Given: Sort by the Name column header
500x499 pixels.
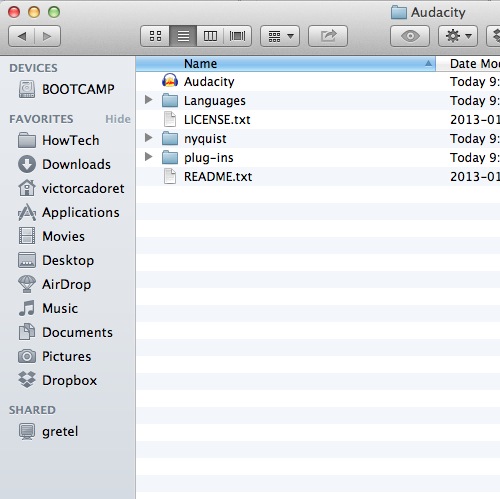Looking at the screenshot, I should (285, 64).
